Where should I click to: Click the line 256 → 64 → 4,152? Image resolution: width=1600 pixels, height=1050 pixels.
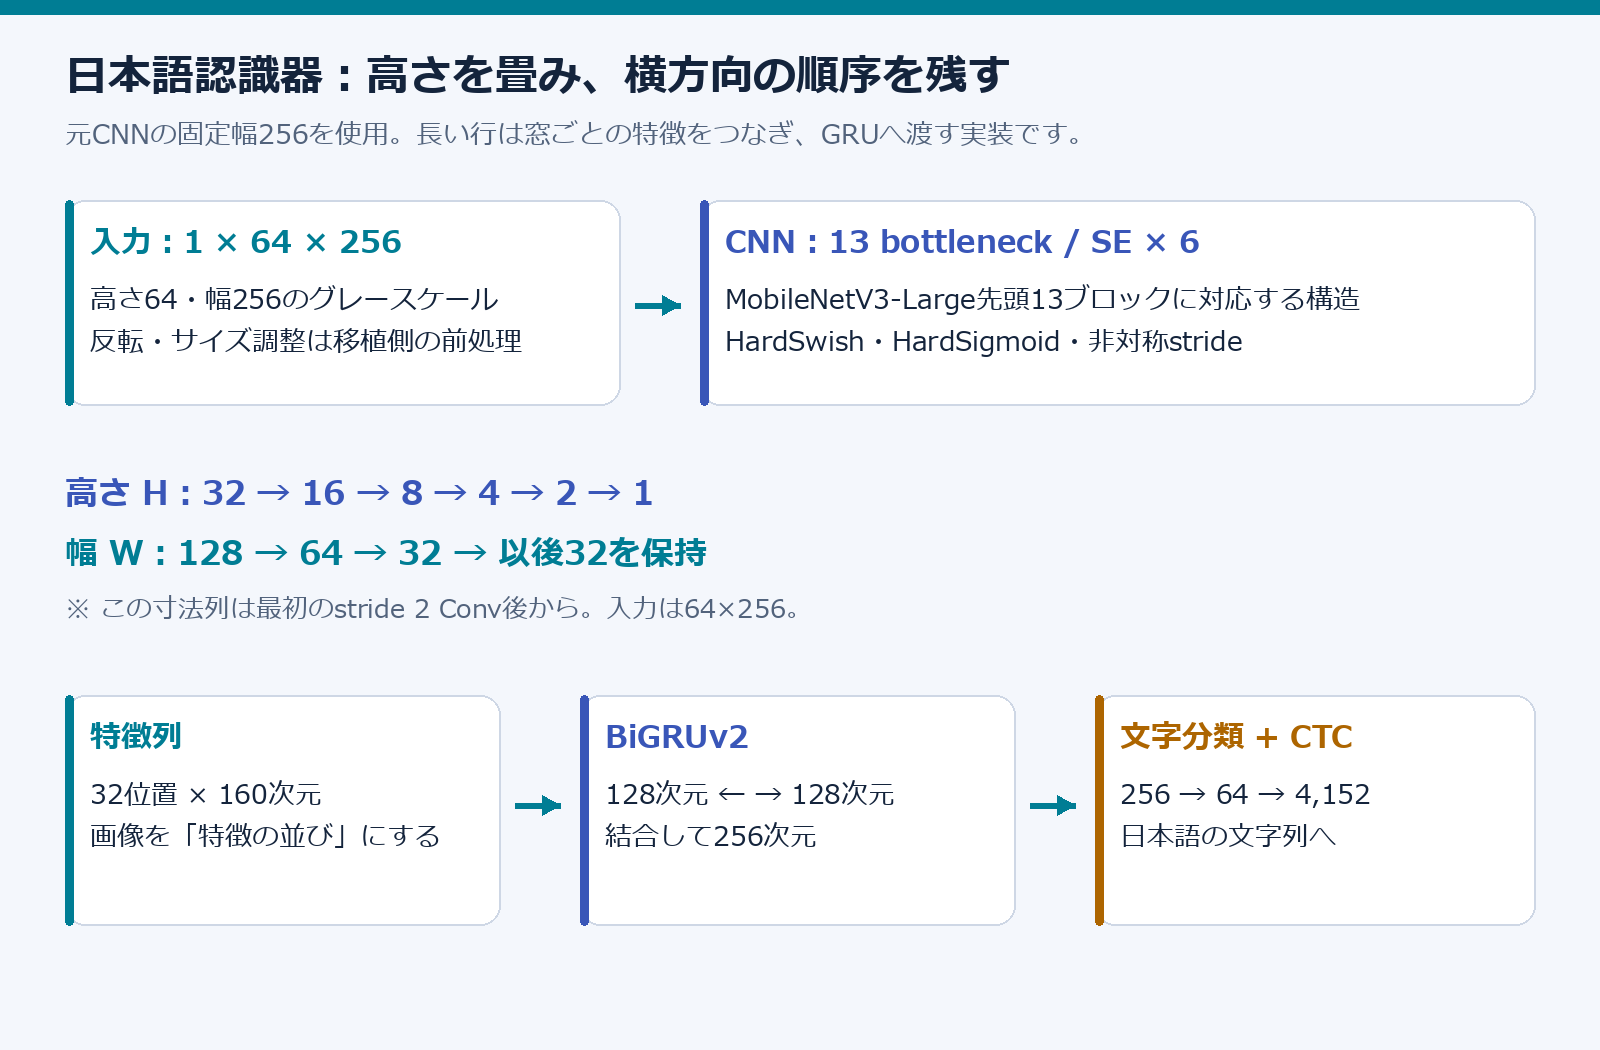coord(1245,794)
